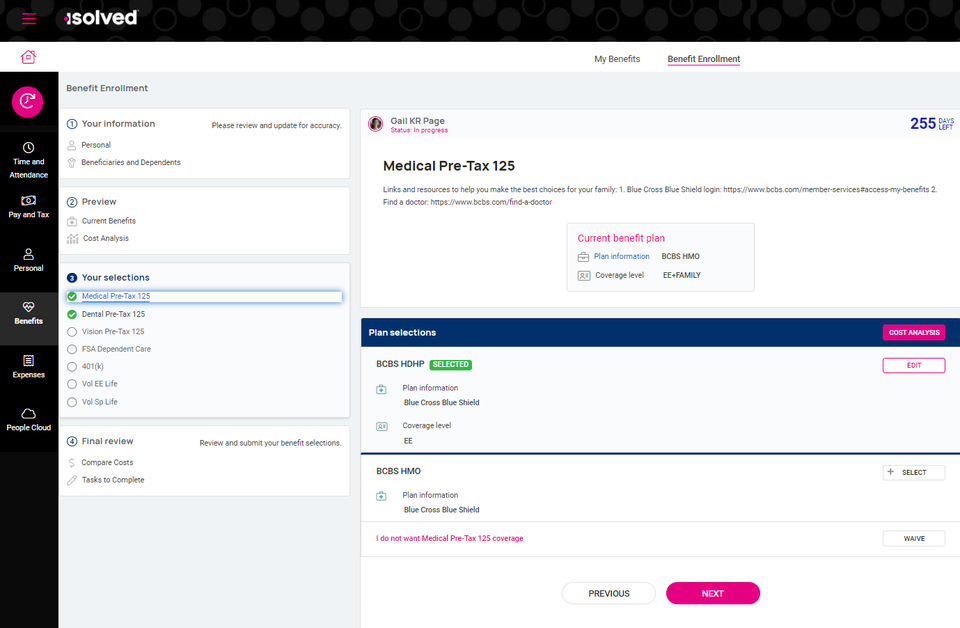This screenshot has width=960, height=628.
Task: Click the step 2 Preview circle icon
Action: [x=72, y=202]
